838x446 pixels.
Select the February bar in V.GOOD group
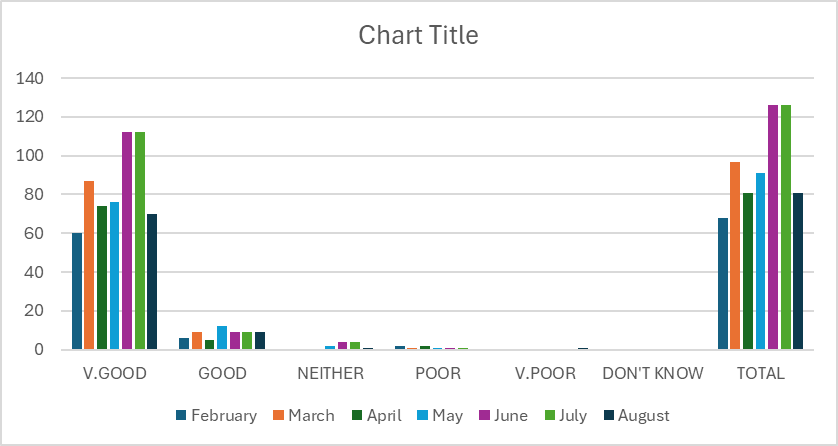tap(77, 291)
